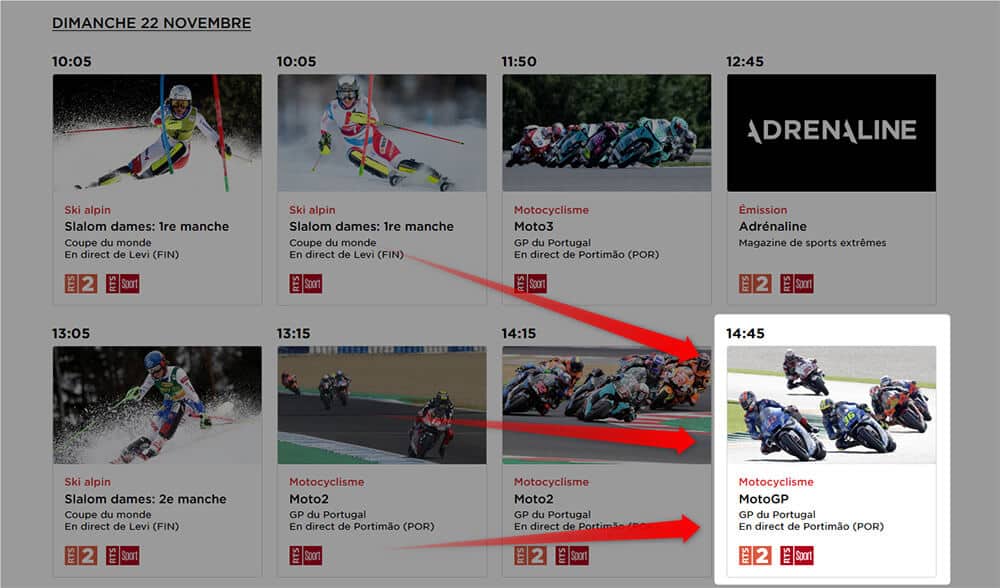Click Magazine de sports extrêmes description
Viewport: 1000px width, 588px height.
812,242
